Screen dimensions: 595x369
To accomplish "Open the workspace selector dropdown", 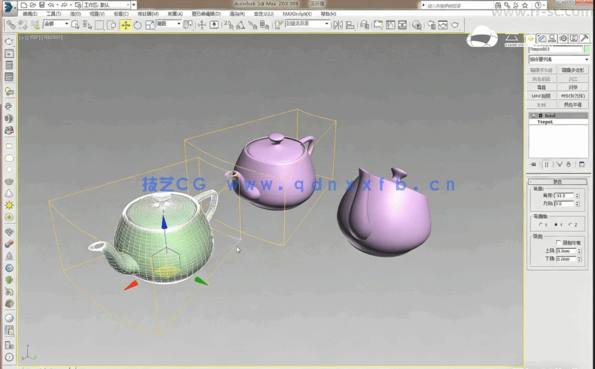I will [106, 5].
